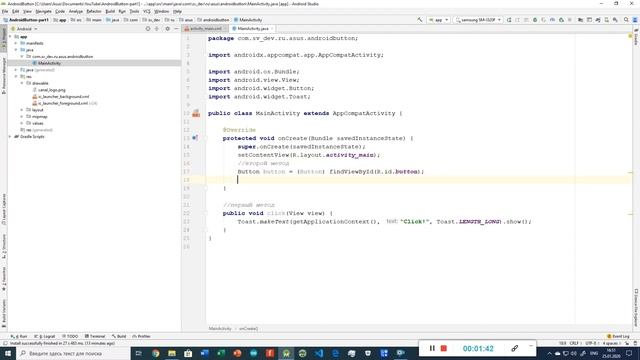Select ic_launcher_background.xml file
The image size is (640, 360).
[61, 97]
